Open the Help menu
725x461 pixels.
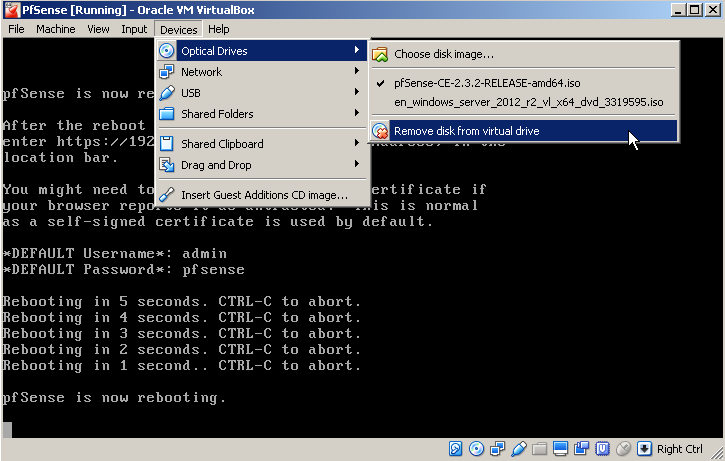click(219, 29)
